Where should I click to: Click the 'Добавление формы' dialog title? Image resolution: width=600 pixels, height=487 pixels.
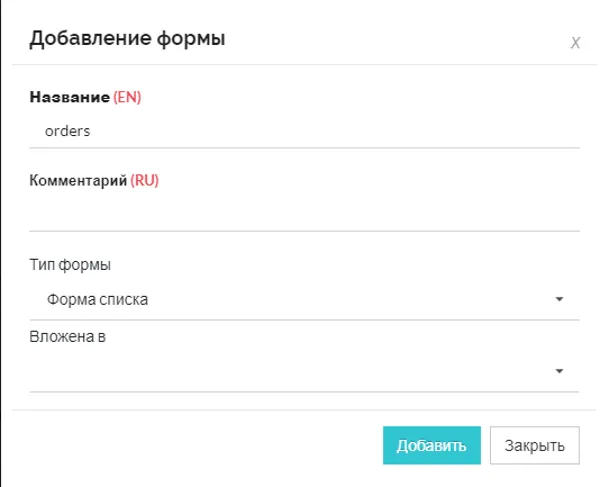coord(127,39)
